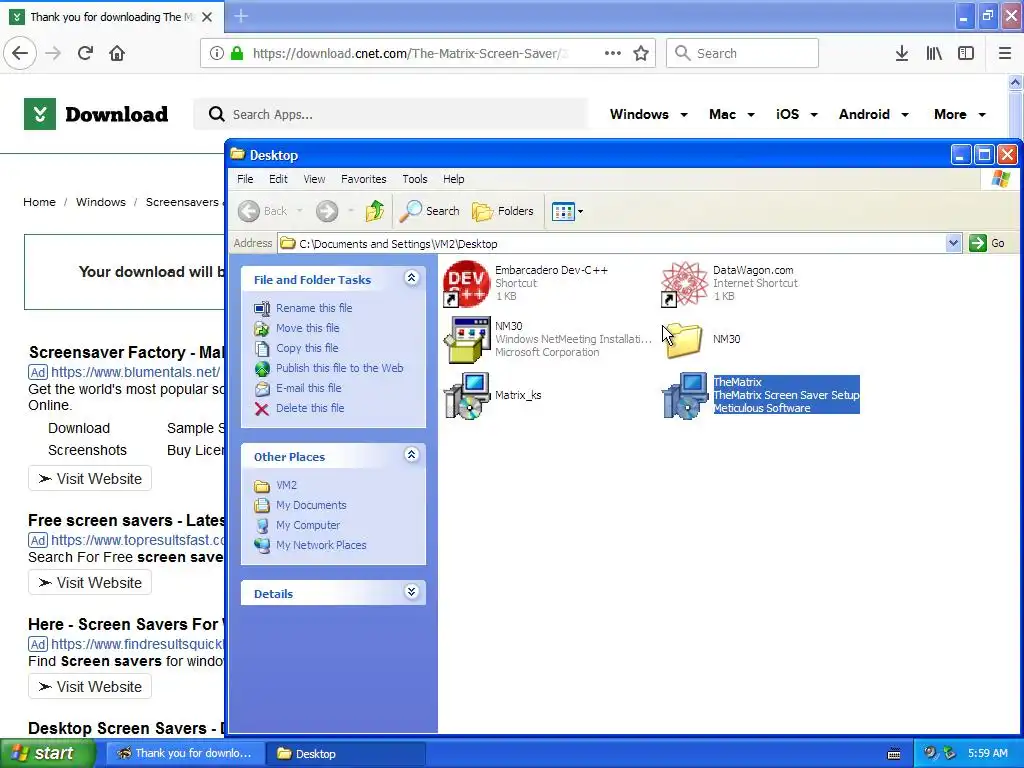The height and width of the screenshot is (768, 1024).
Task: Open the Favorites menu
Action: click(x=364, y=179)
